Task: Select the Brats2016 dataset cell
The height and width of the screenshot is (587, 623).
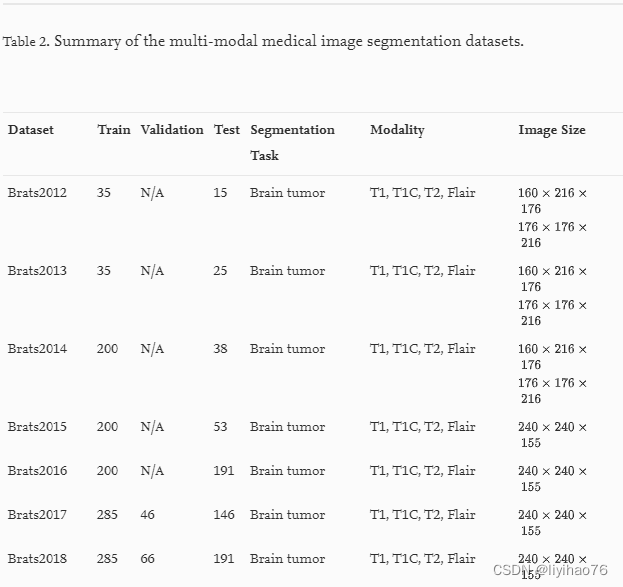Action: click(x=37, y=471)
